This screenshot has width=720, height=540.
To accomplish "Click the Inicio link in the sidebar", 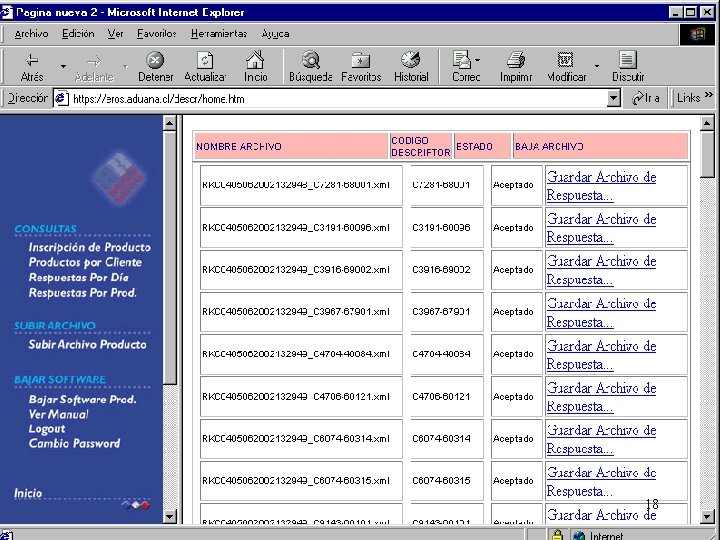I will pyautogui.click(x=28, y=494).
